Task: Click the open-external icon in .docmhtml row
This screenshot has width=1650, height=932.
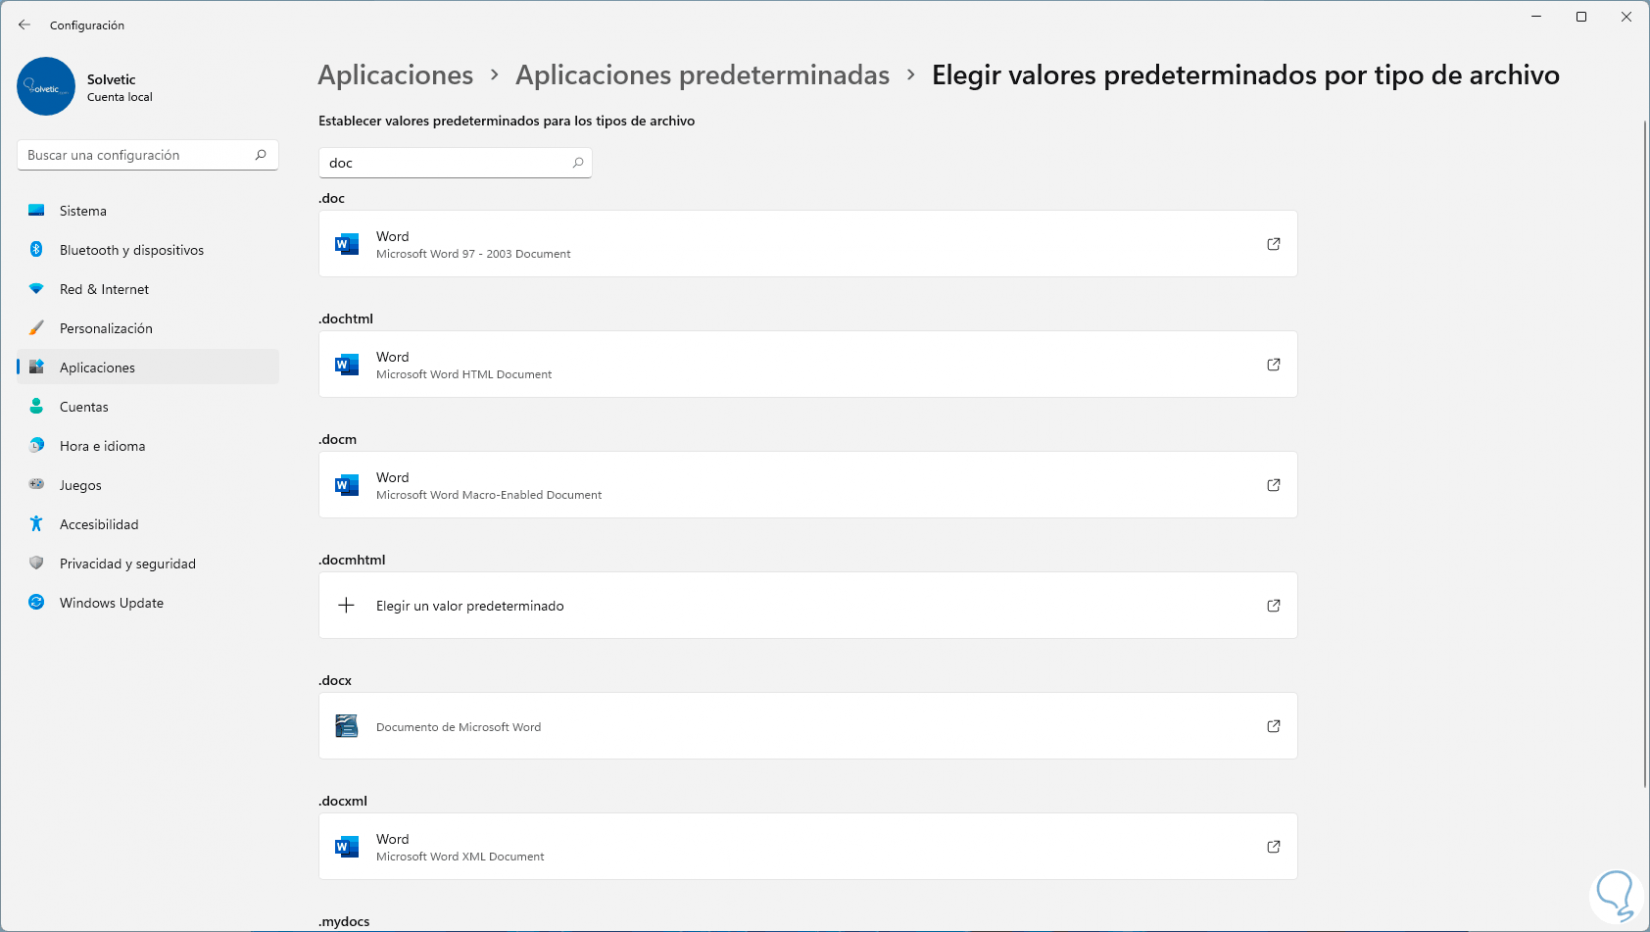Action: tap(1273, 606)
